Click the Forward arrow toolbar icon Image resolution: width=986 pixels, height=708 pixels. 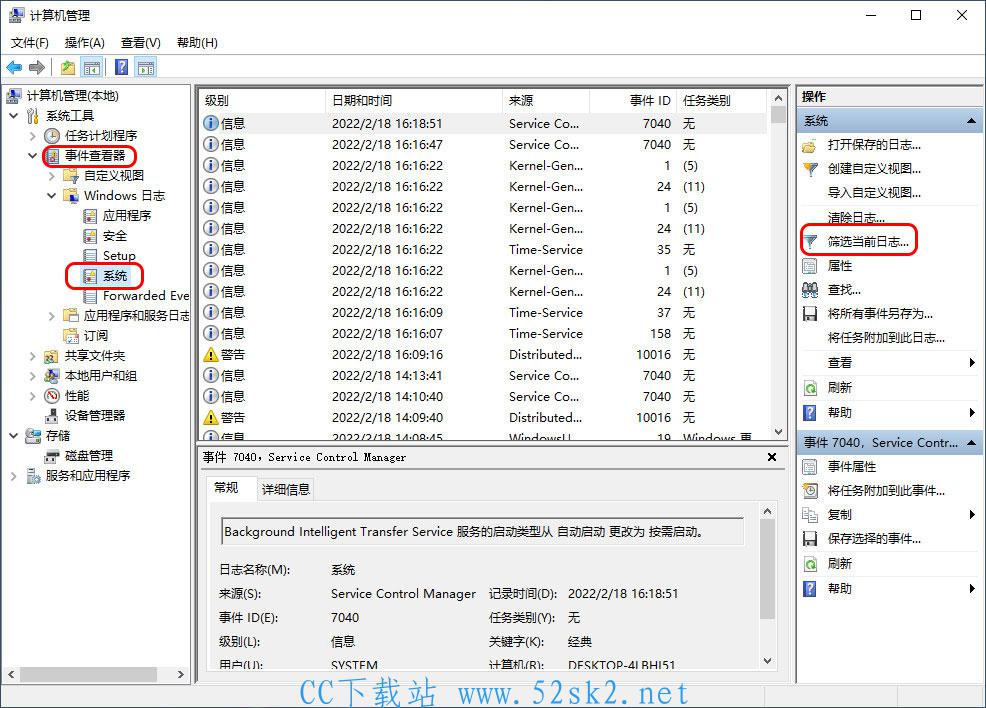(x=37, y=67)
